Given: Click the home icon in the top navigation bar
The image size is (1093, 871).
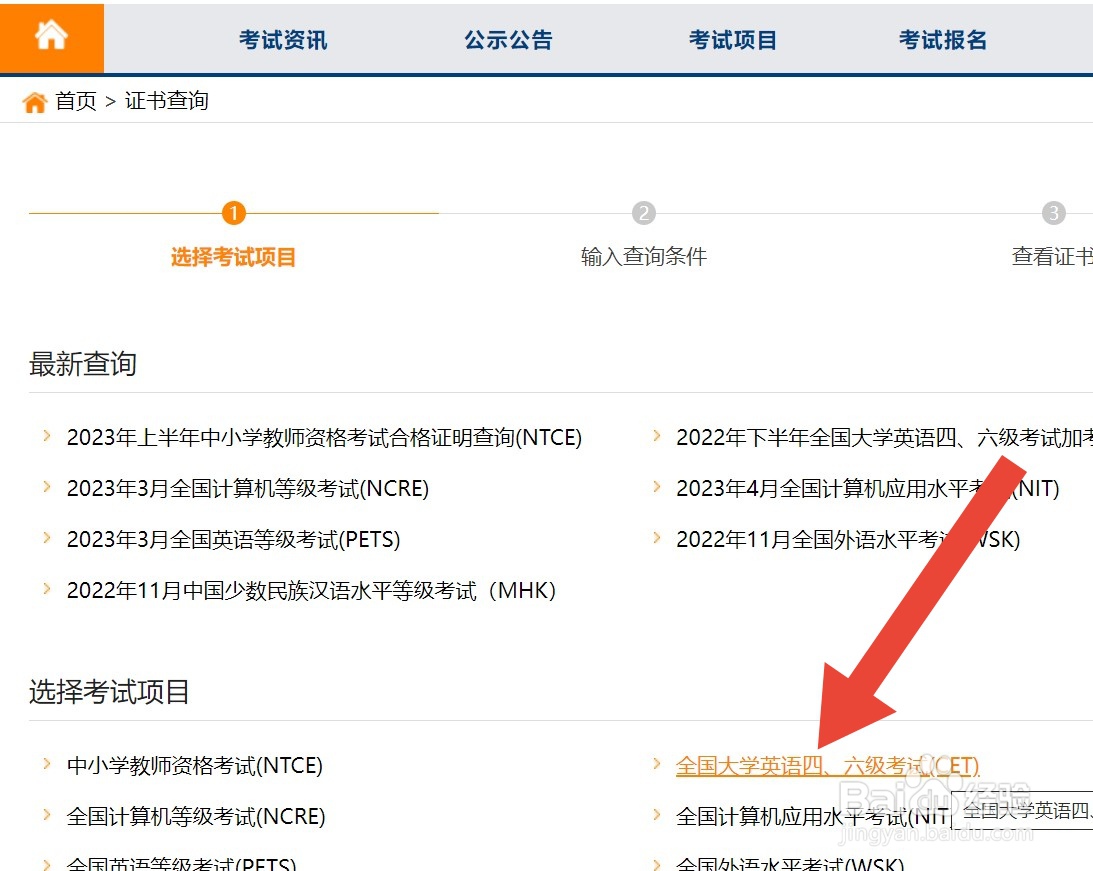Looking at the screenshot, I should pyautogui.click(x=51, y=37).
